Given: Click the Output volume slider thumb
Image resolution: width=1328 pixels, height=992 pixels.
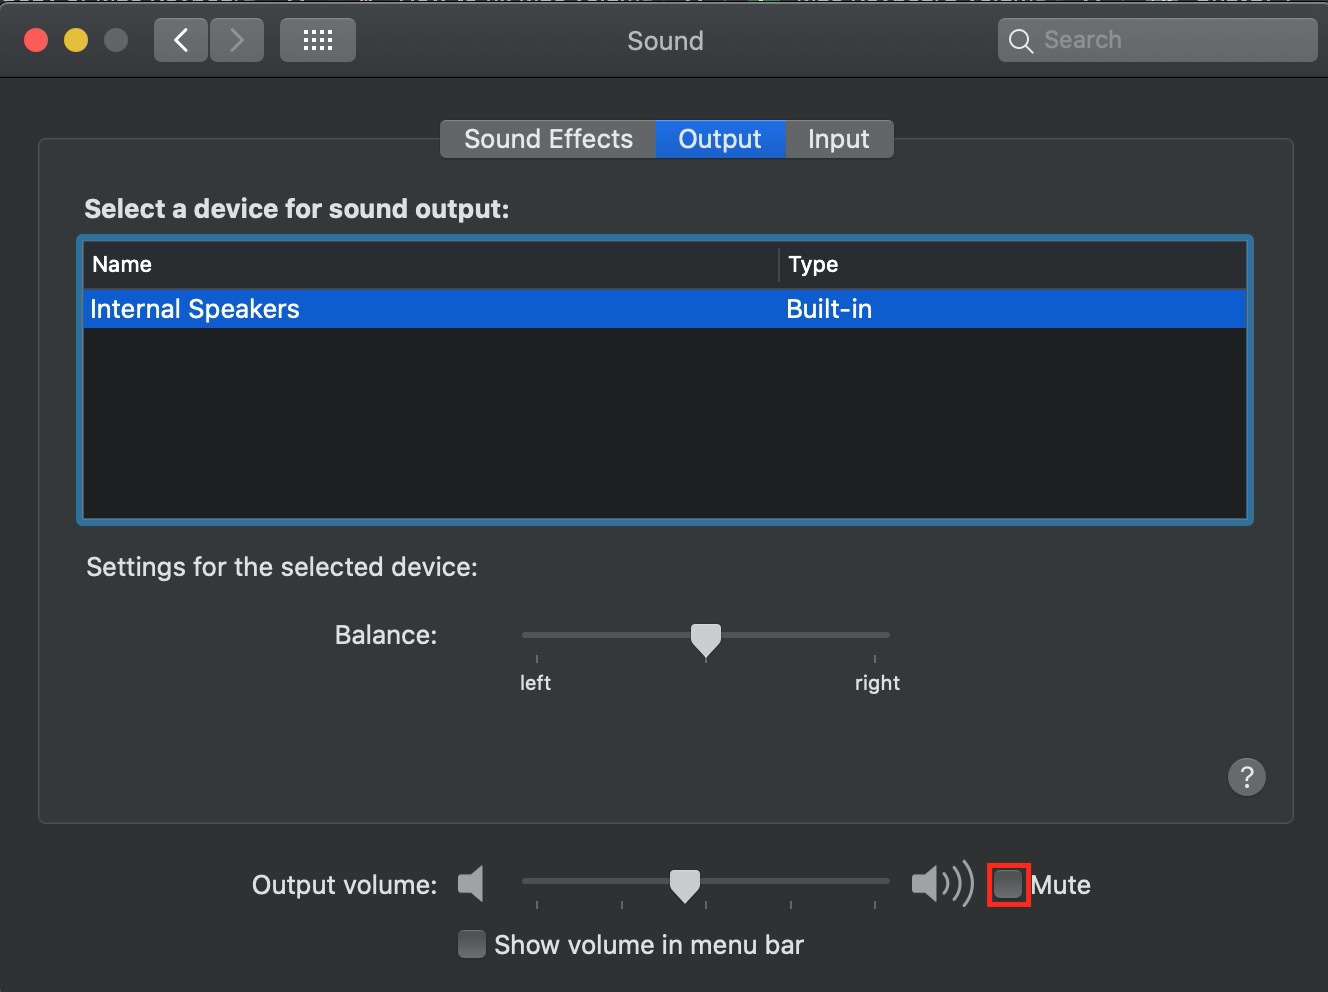Looking at the screenshot, I should (685, 886).
